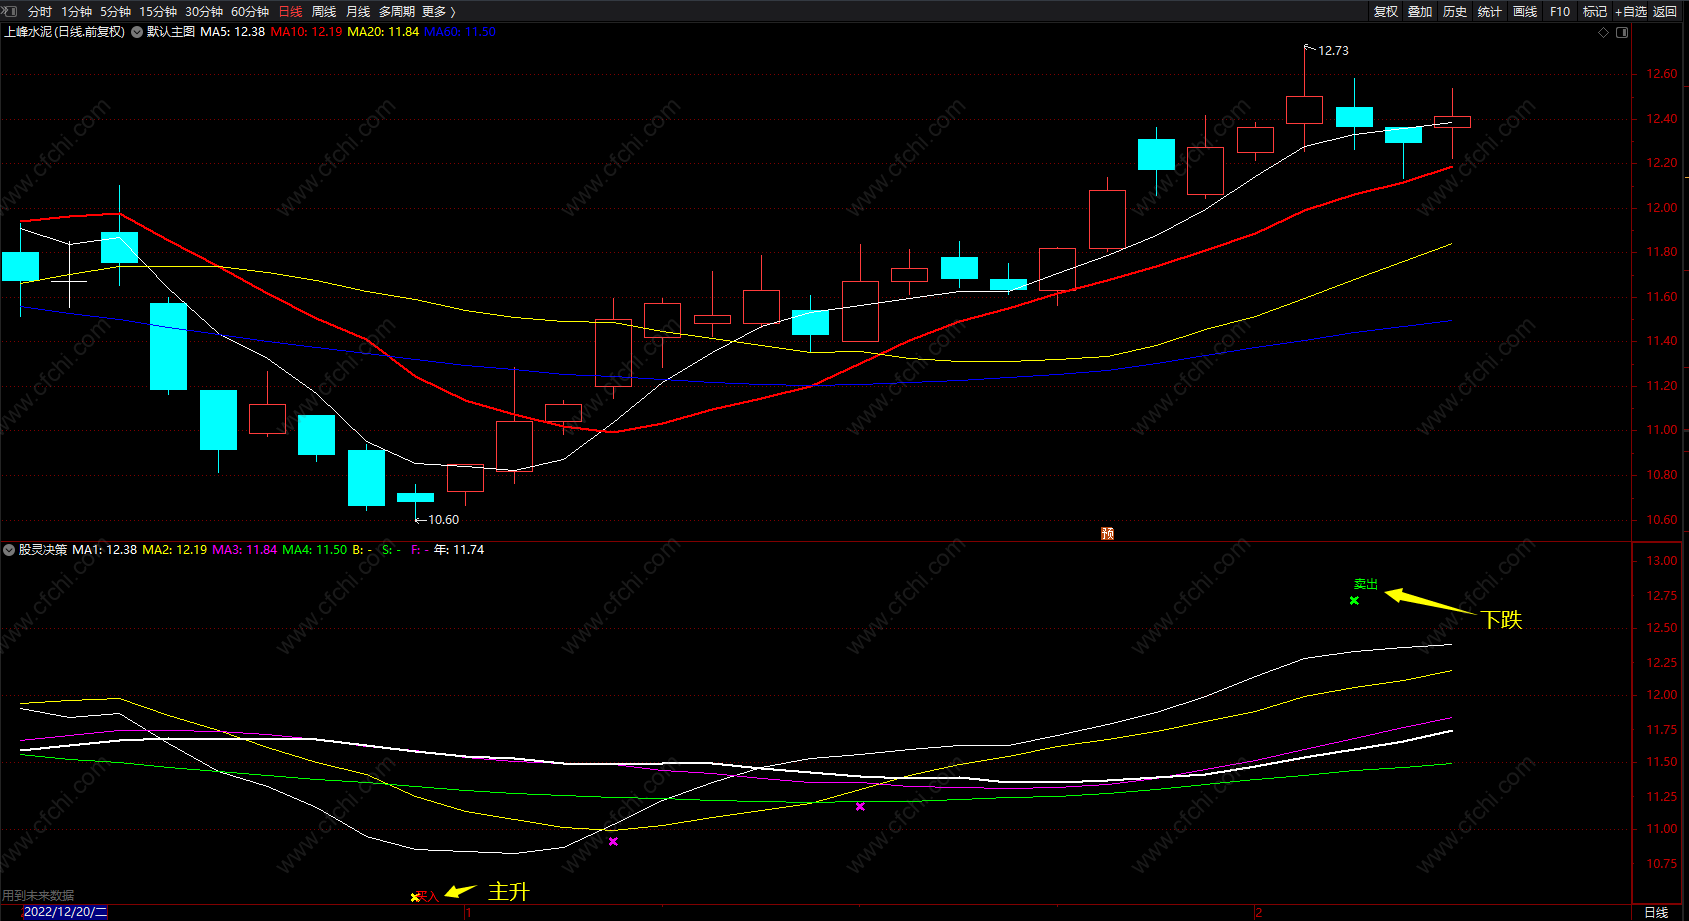This screenshot has width=1689, height=921.
Task: Switch to the 15分钟 period tab
Action: point(158,12)
